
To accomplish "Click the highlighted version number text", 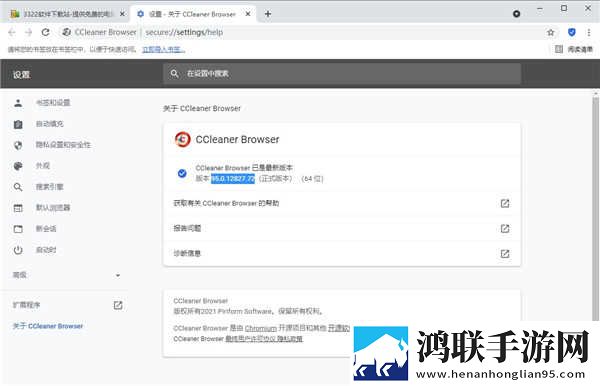I will pos(233,179).
